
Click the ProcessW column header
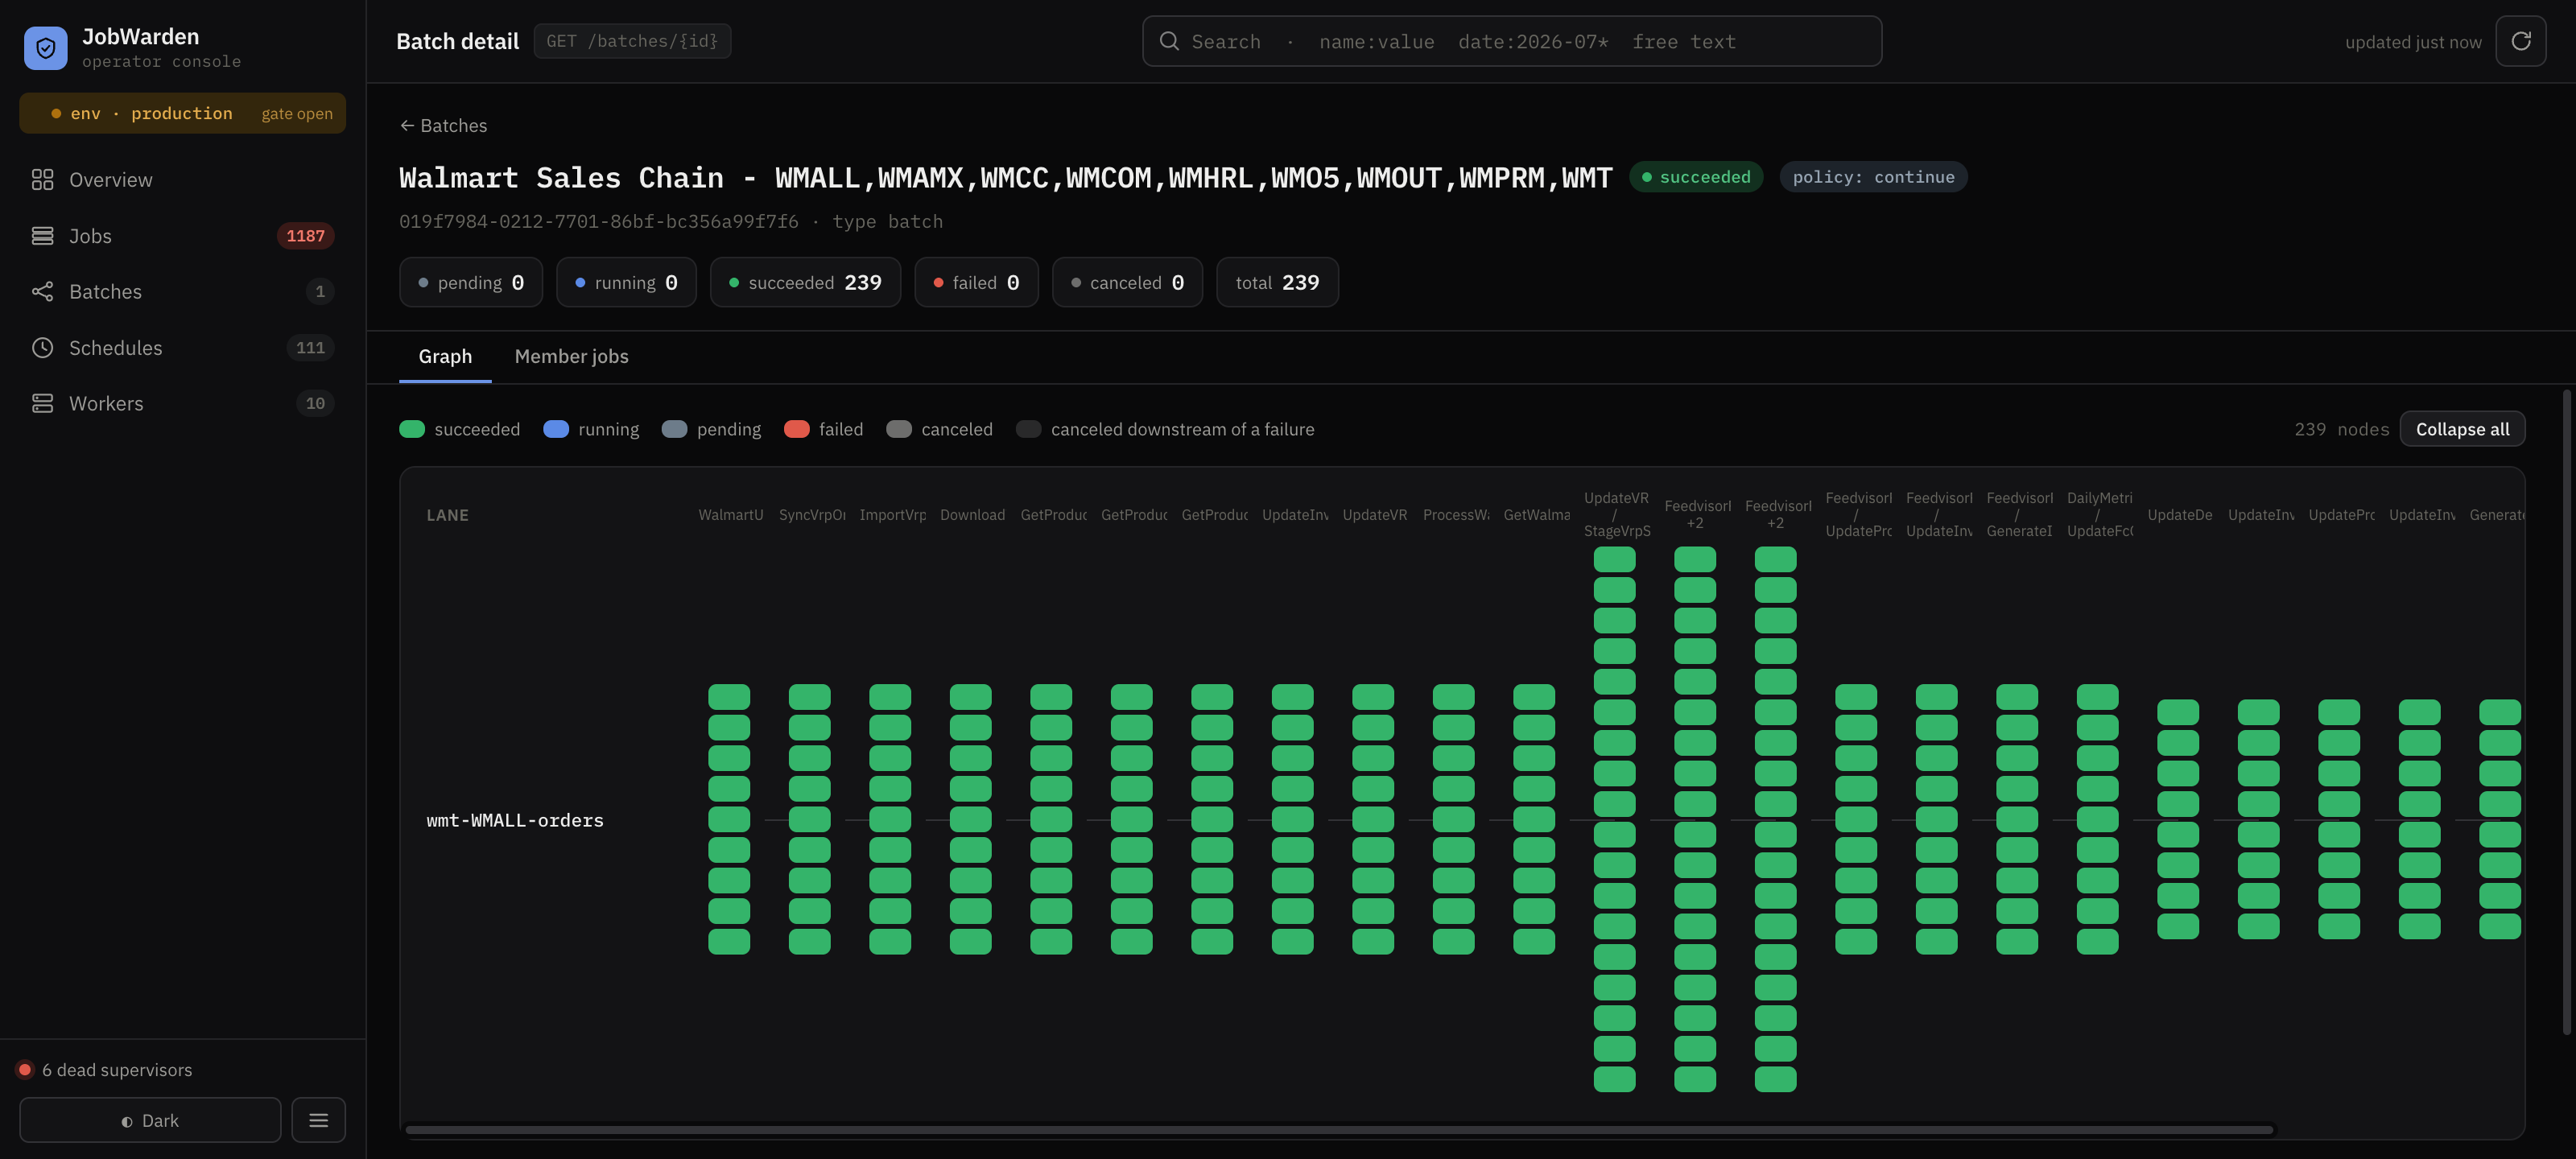click(1455, 515)
